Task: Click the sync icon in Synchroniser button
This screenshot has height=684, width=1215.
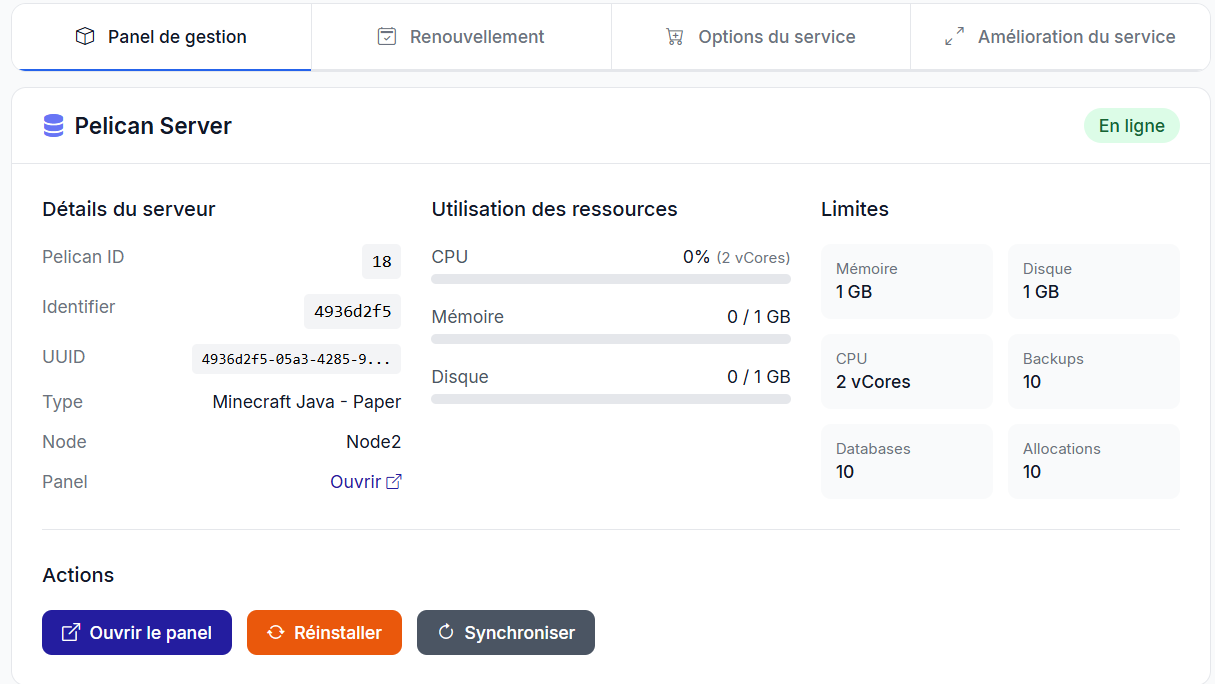Action: pos(446,633)
